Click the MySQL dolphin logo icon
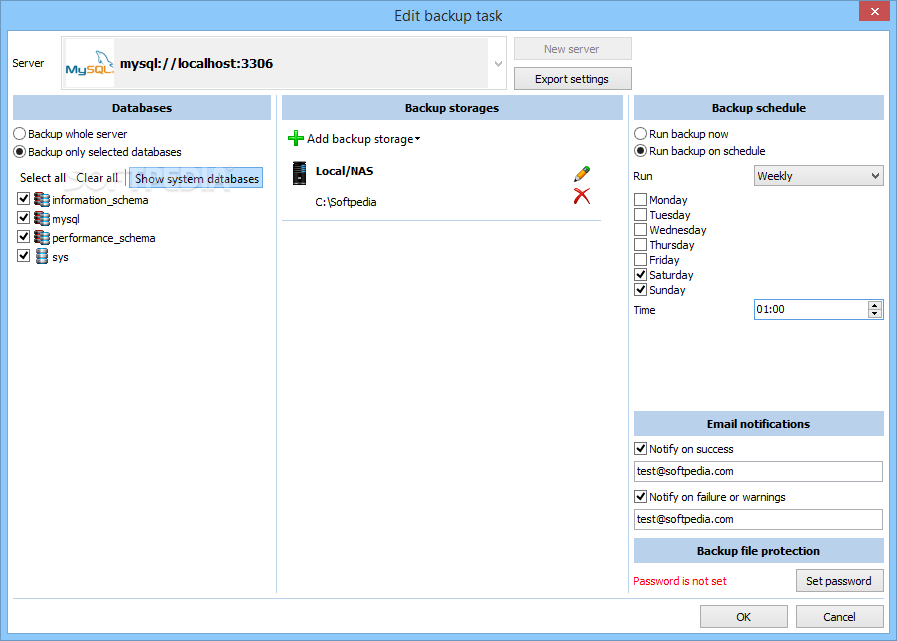Image resolution: width=897 pixels, height=641 pixels. coord(90,64)
